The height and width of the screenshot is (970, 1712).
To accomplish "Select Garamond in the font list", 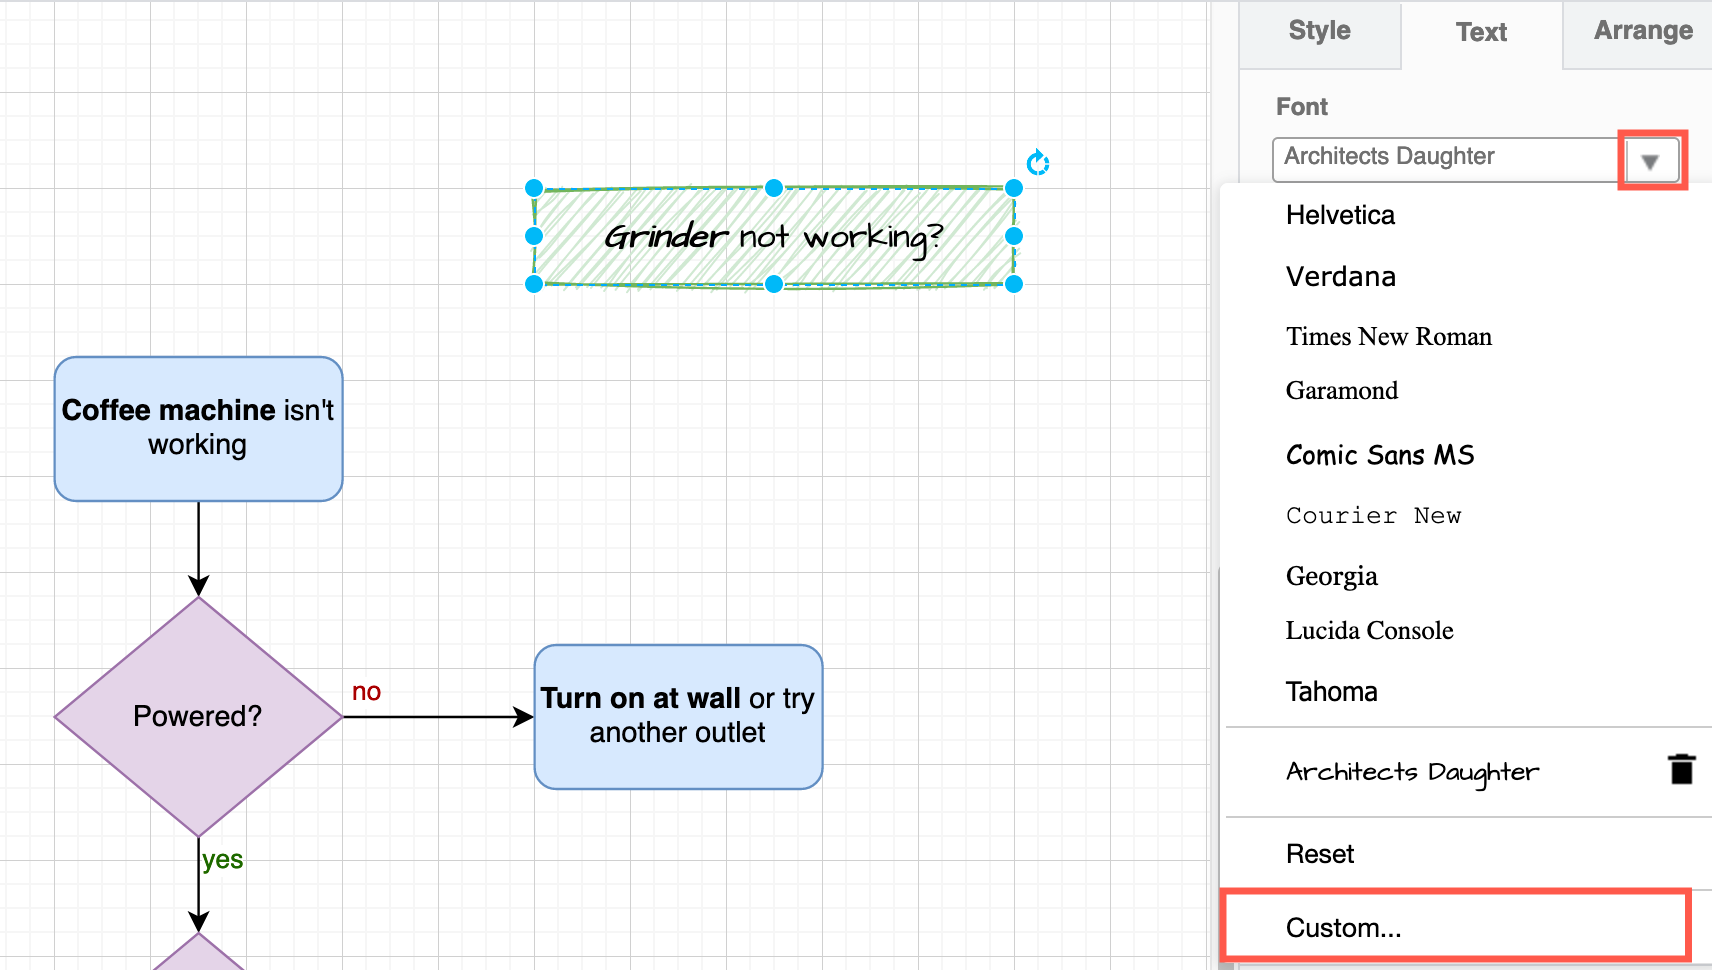I will [1342, 391].
